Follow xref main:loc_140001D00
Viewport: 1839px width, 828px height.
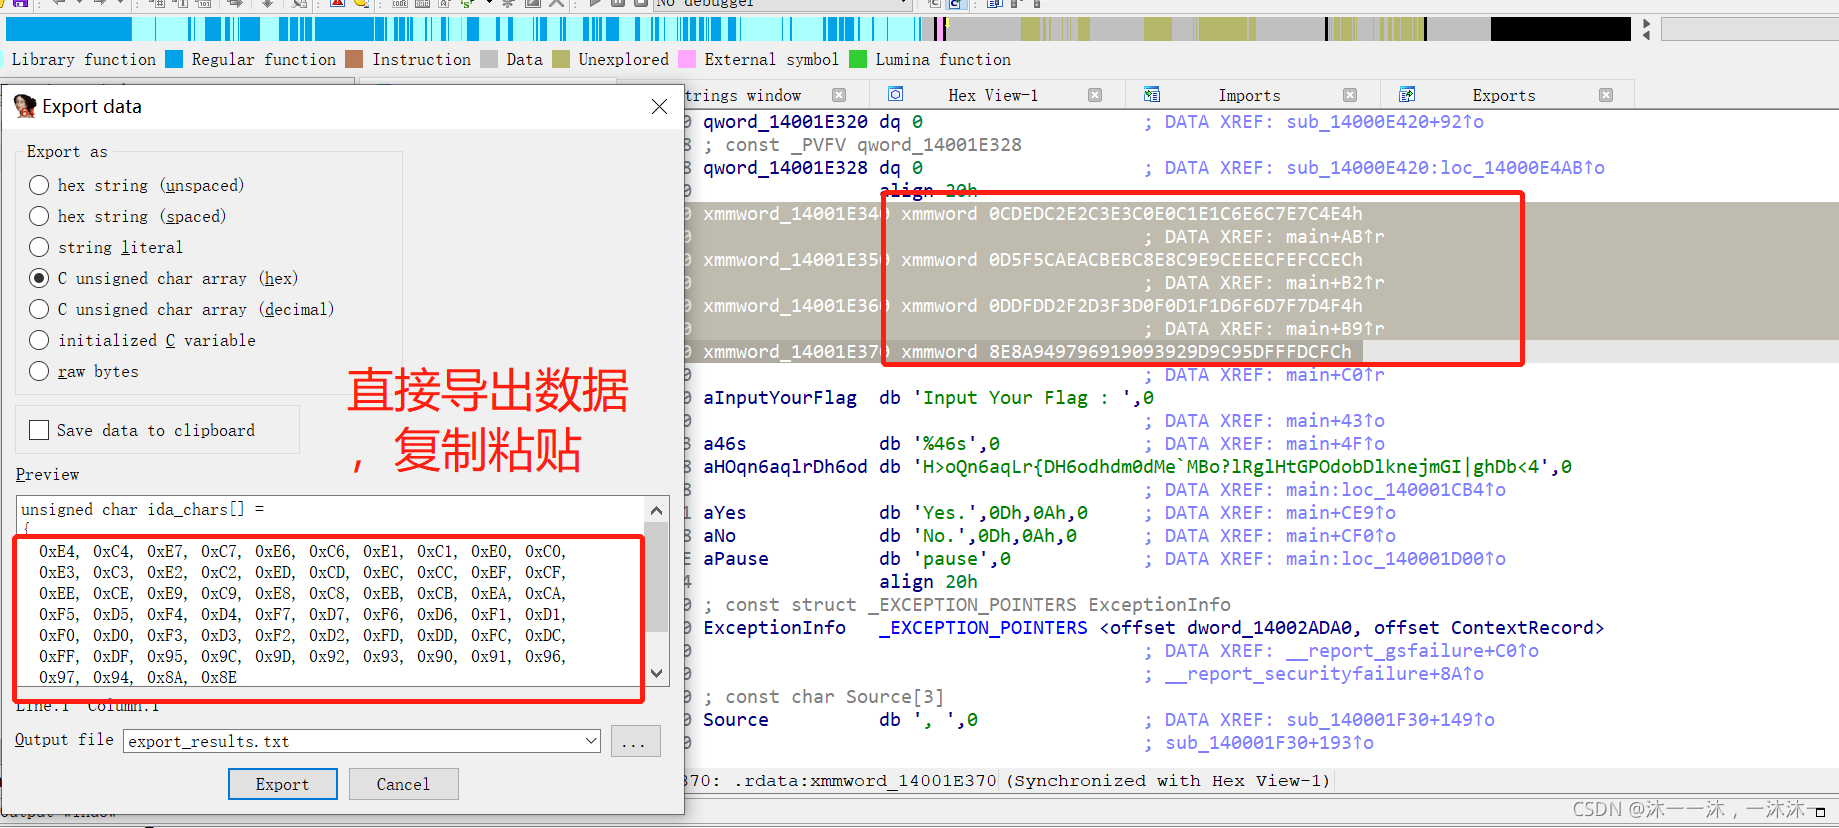coord(1396,558)
